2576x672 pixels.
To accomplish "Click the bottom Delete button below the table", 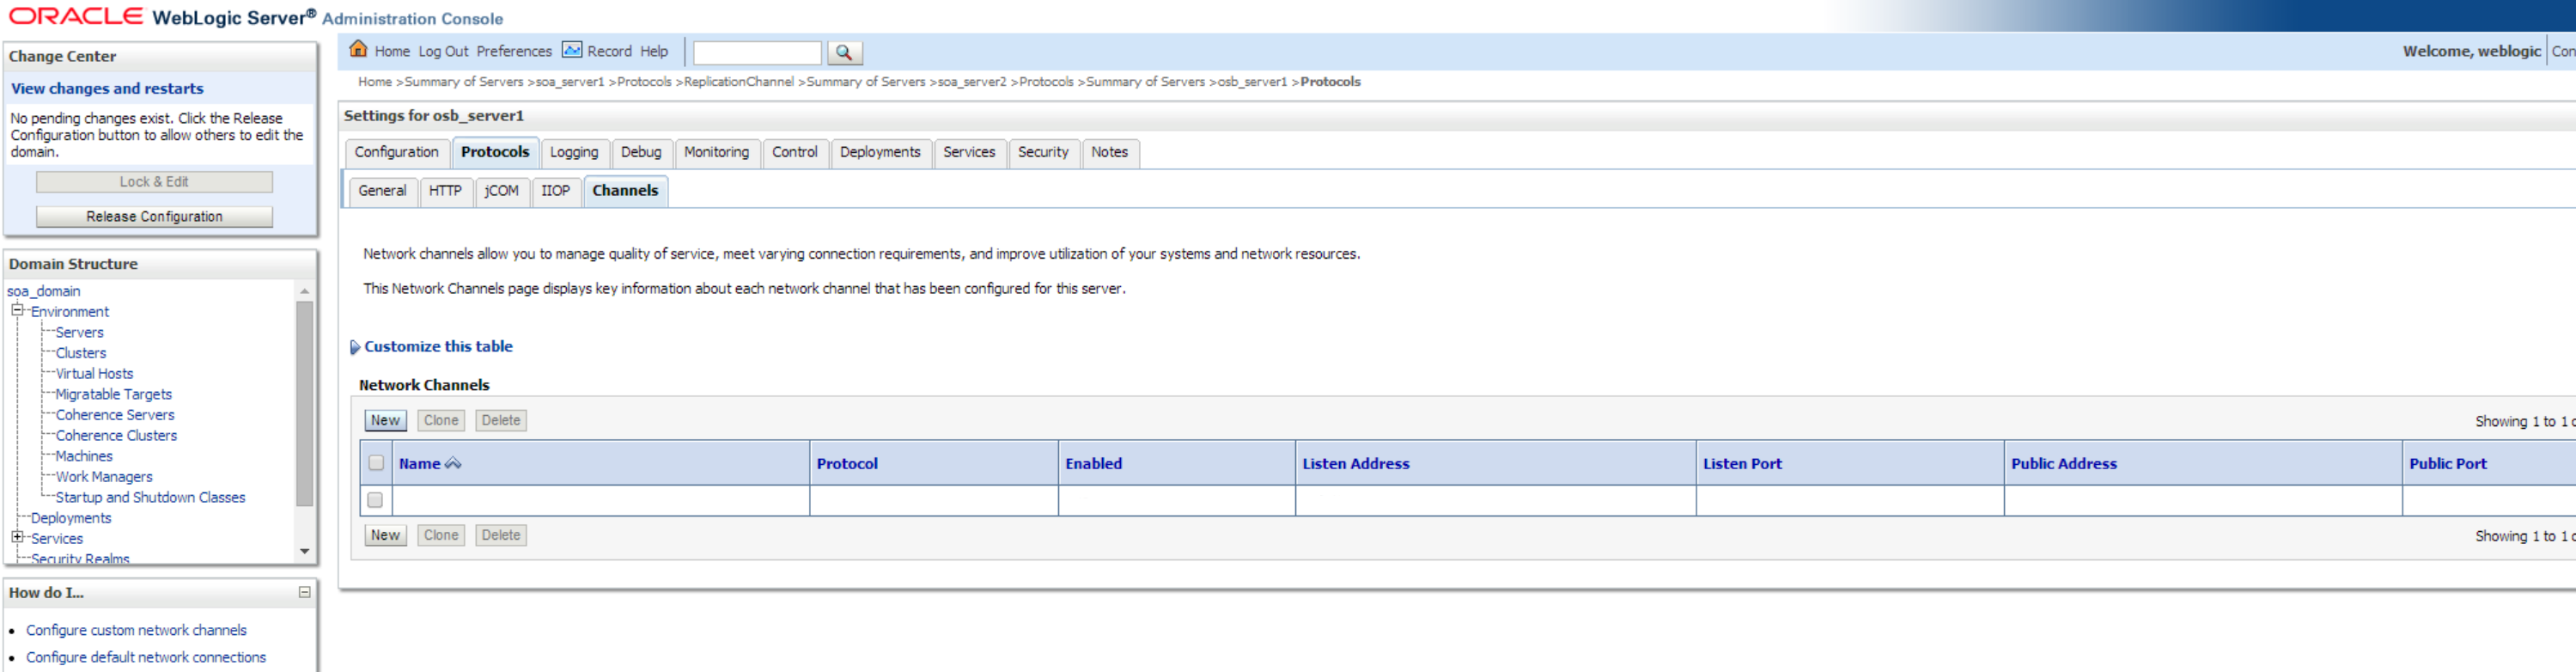I will [x=501, y=536].
